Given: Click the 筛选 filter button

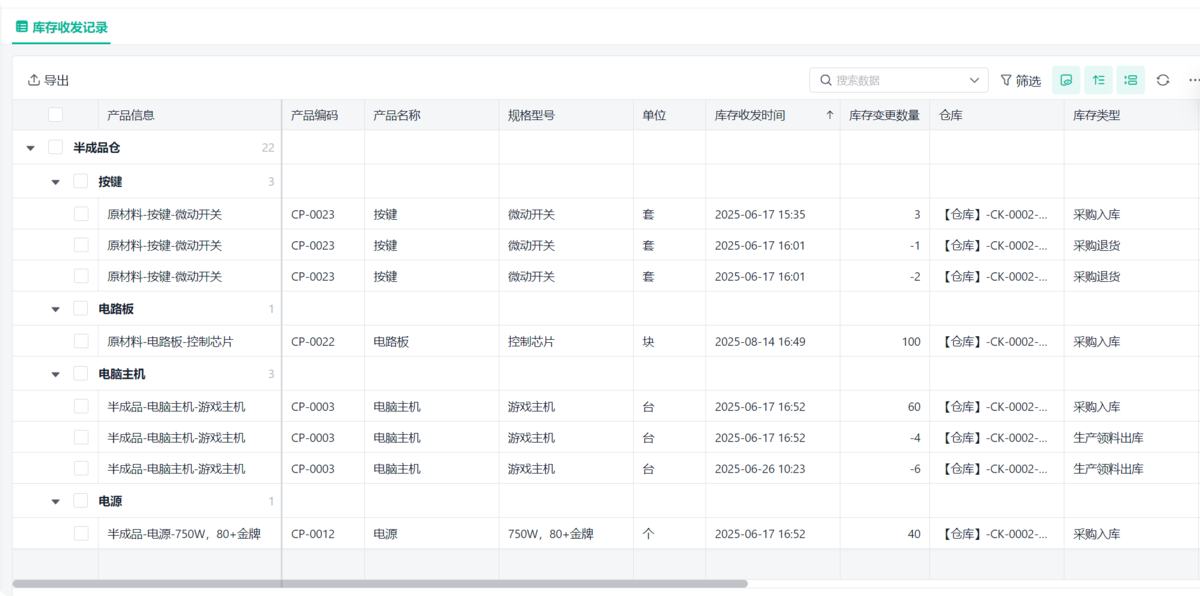Looking at the screenshot, I should (1020, 80).
